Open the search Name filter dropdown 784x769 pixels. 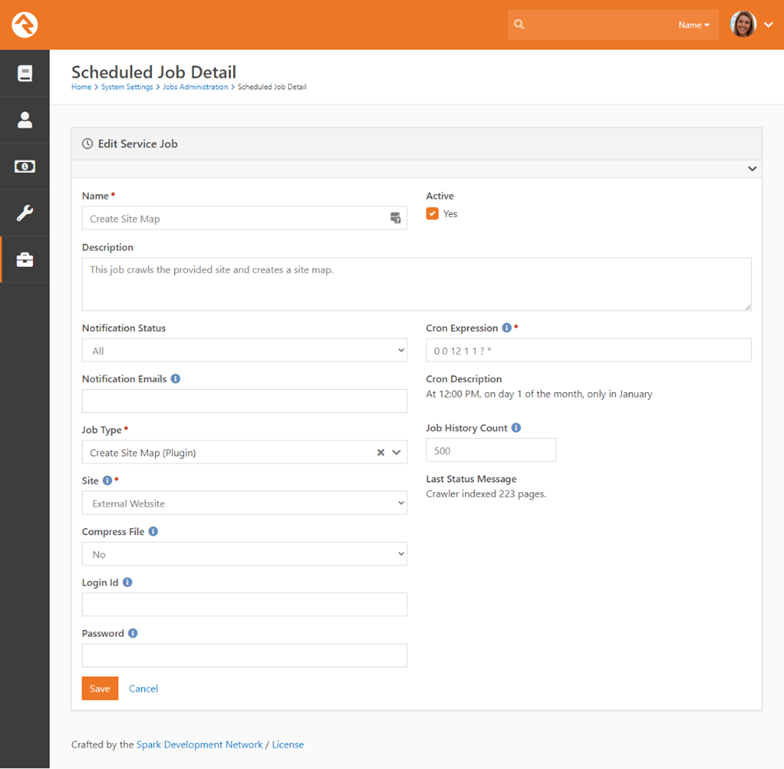pos(694,25)
